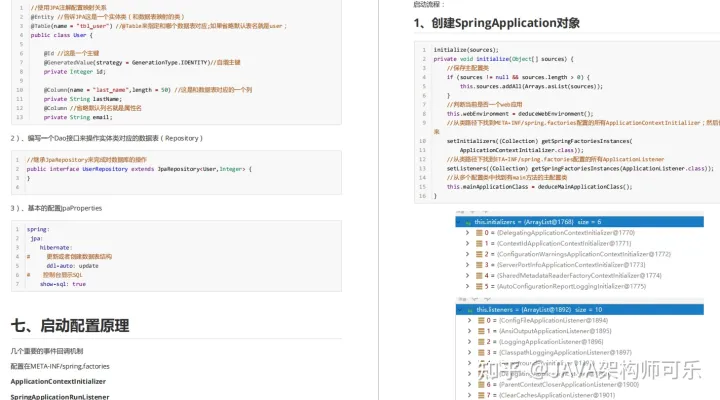Expand SharedMetadataReaderFactoryContextInitializer@1774 arrow

(467, 276)
